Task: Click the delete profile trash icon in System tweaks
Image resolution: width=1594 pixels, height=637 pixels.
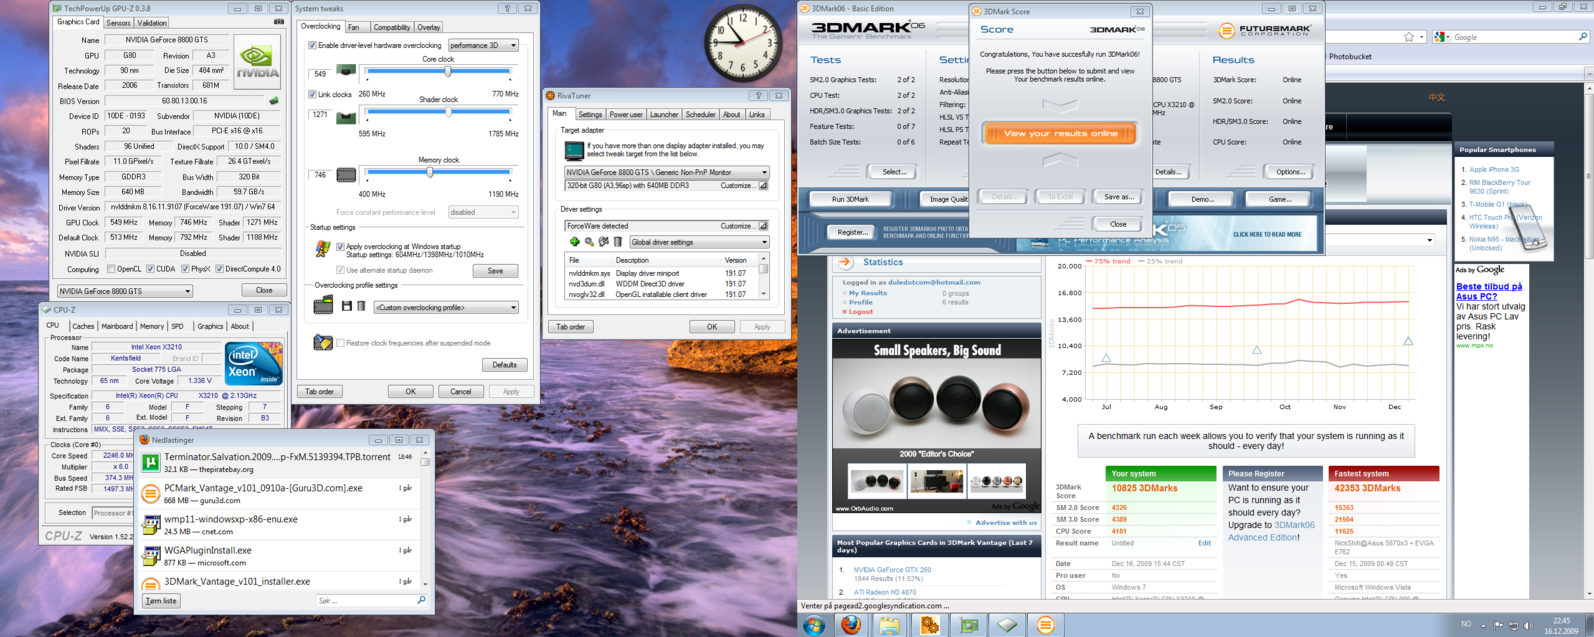Action: [361, 306]
